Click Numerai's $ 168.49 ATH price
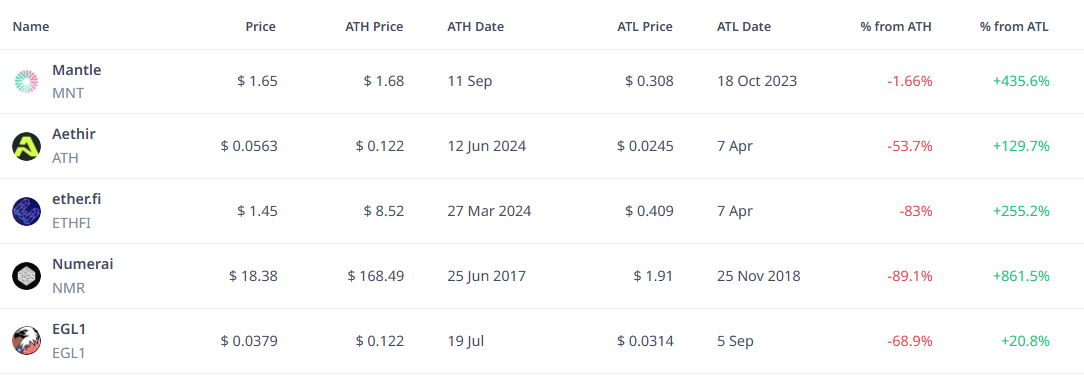 (x=376, y=276)
